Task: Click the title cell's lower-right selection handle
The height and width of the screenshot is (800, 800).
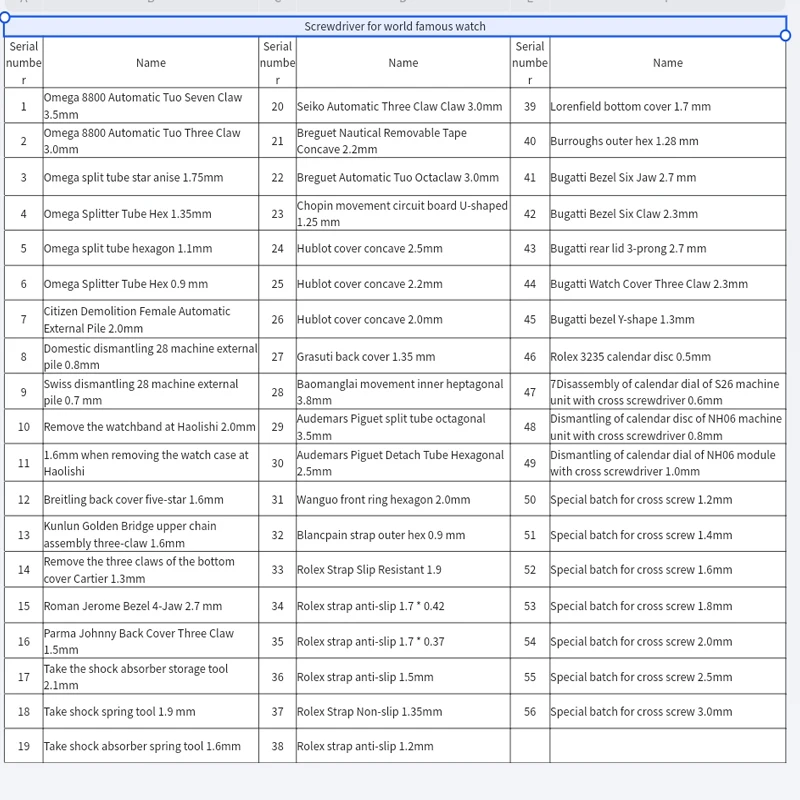Action: (x=786, y=35)
